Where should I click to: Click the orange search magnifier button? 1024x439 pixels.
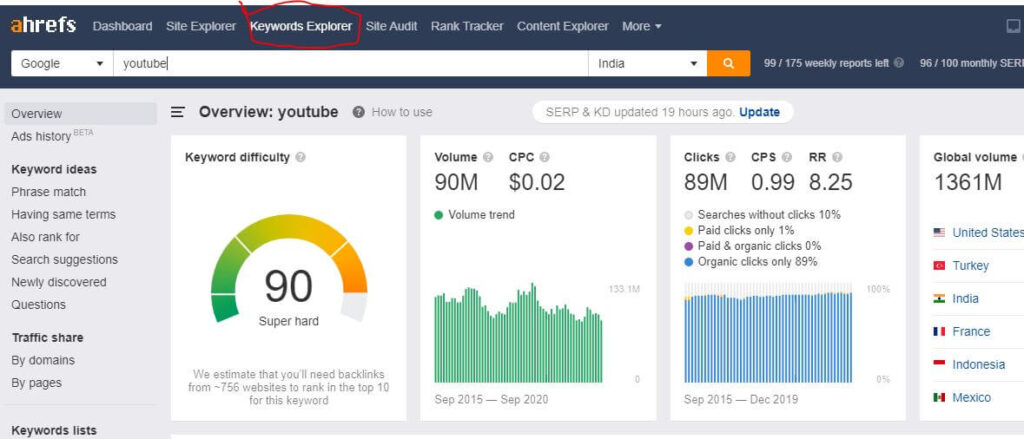(728, 63)
